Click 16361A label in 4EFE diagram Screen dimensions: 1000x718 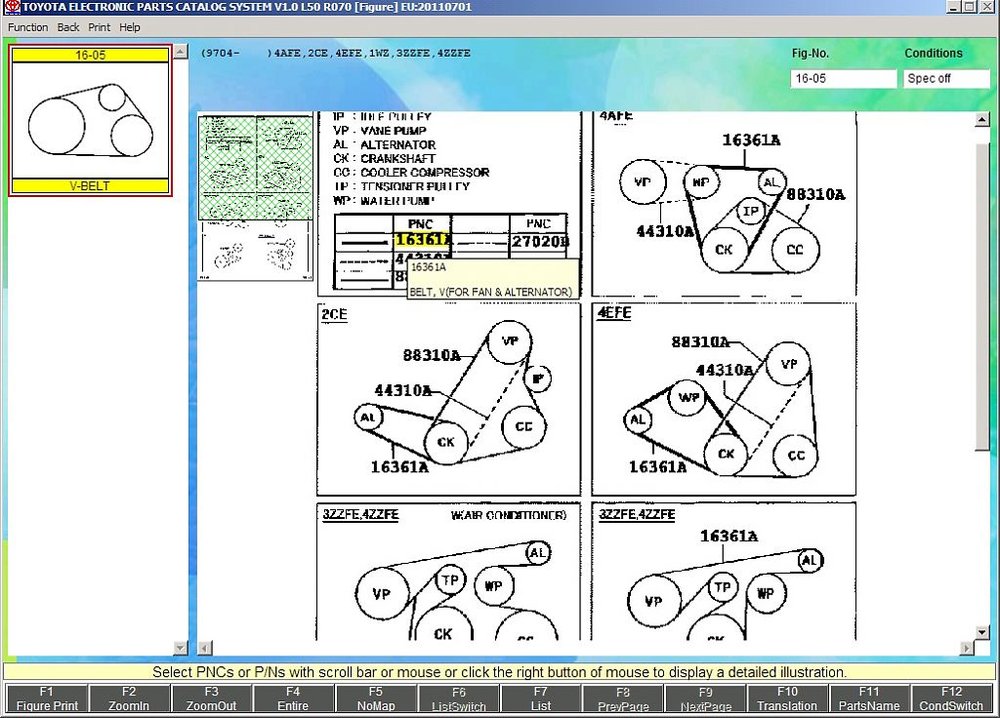tap(658, 467)
